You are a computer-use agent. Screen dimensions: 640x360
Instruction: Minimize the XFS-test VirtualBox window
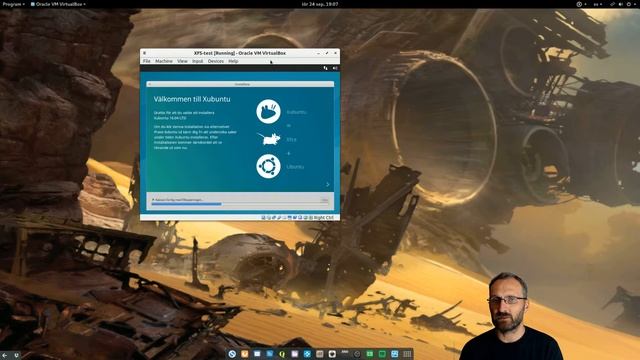coord(318,53)
